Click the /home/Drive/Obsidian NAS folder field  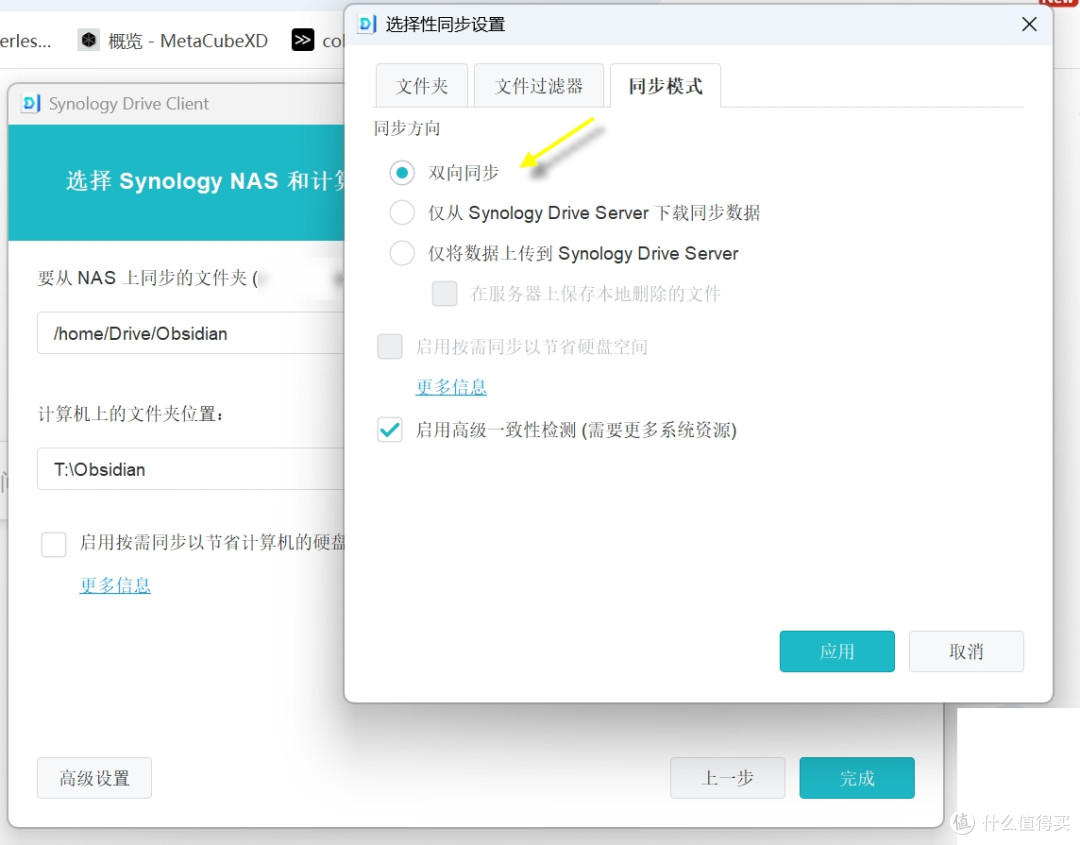coord(191,333)
